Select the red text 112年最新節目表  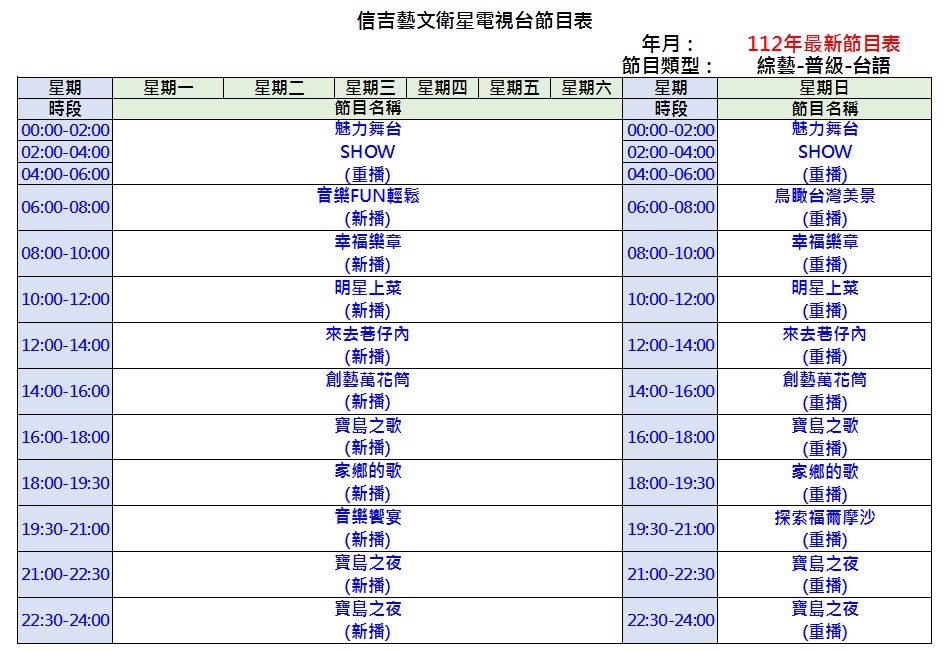(x=823, y=43)
